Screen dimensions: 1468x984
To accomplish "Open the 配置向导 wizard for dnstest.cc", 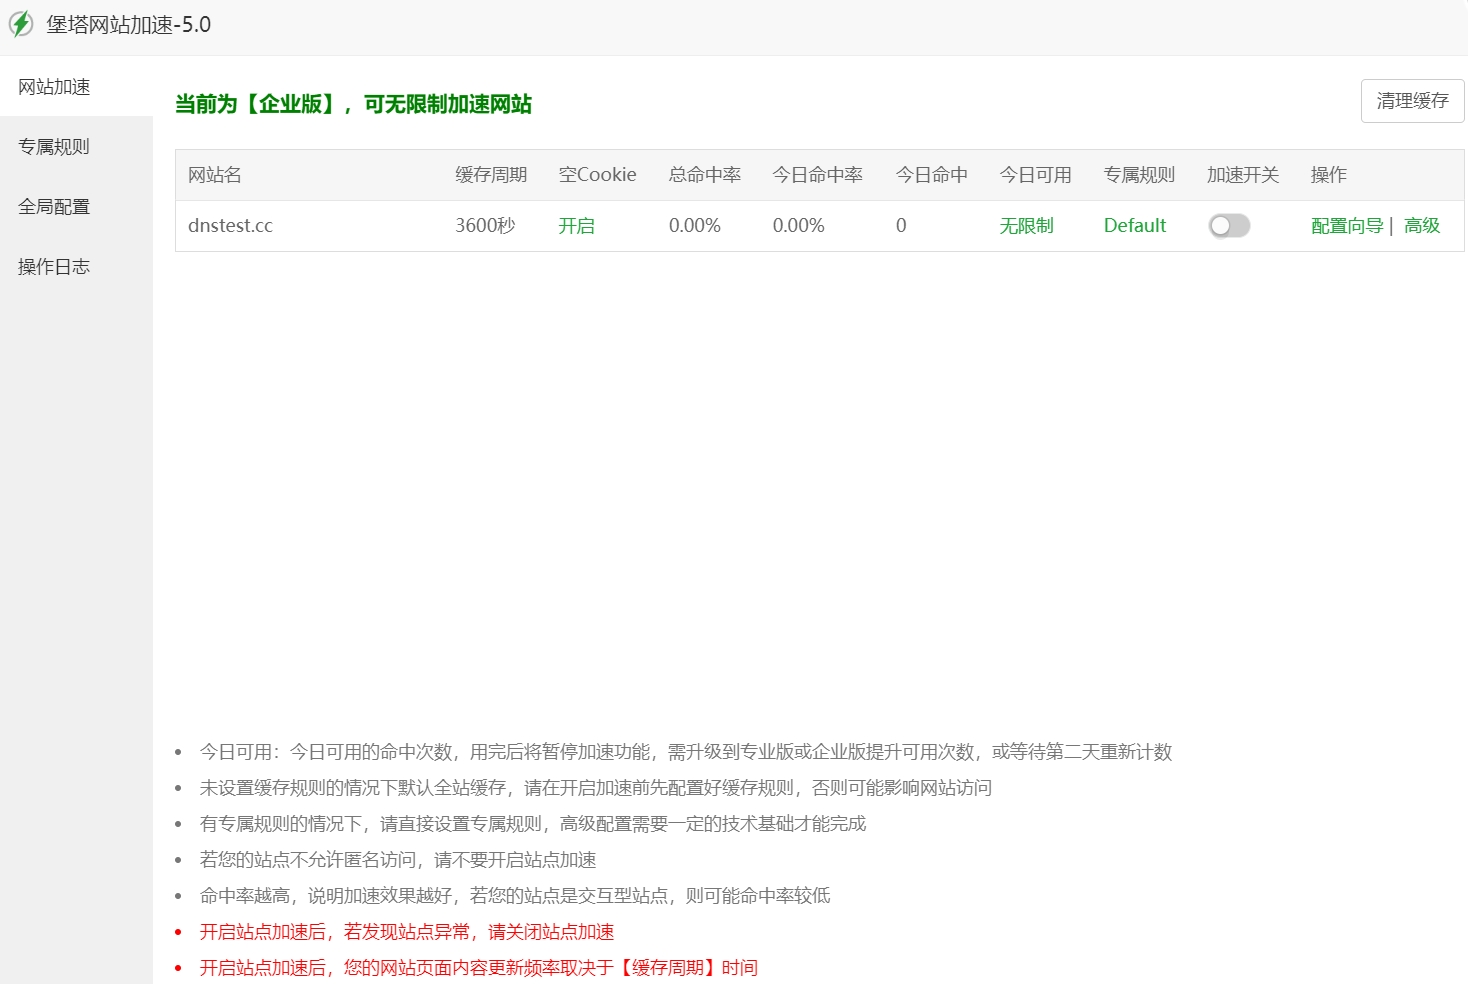I will 1344,225.
